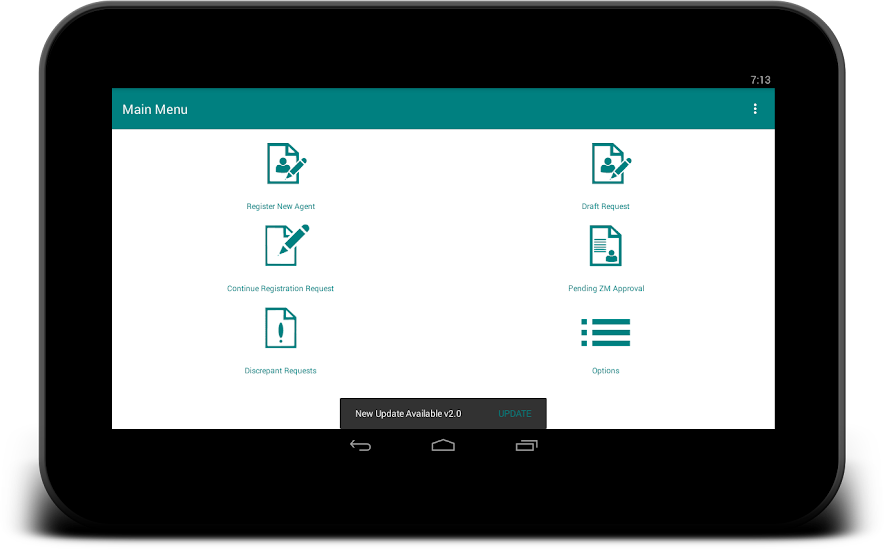The width and height of the screenshot is (884, 550).
Task: Click the "Register New Agent" text label
Action: point(281,206)
